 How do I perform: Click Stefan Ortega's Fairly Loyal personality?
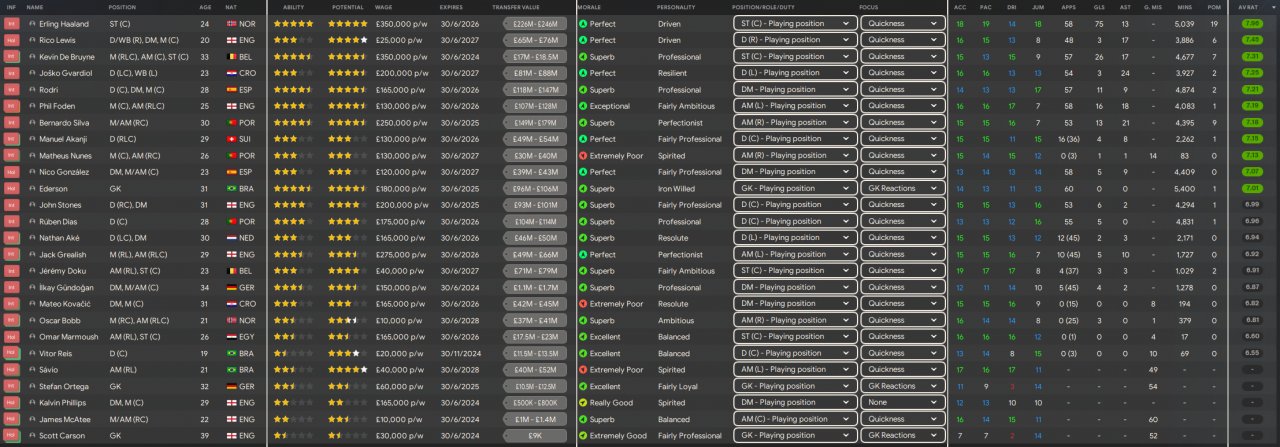coord(678,386)
